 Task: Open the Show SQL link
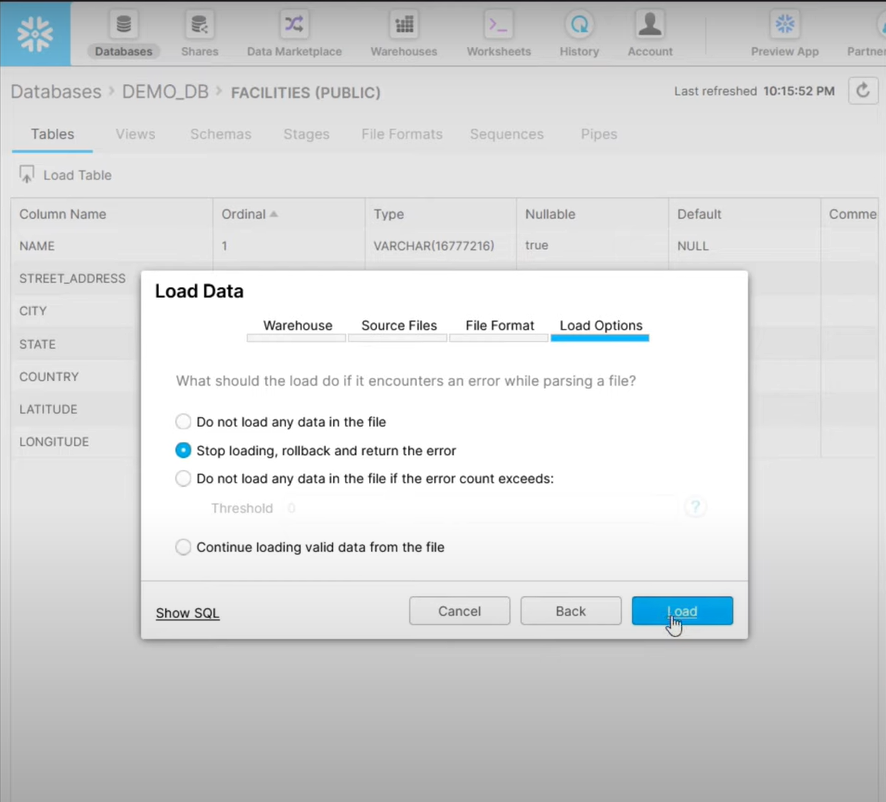point(188,613)
